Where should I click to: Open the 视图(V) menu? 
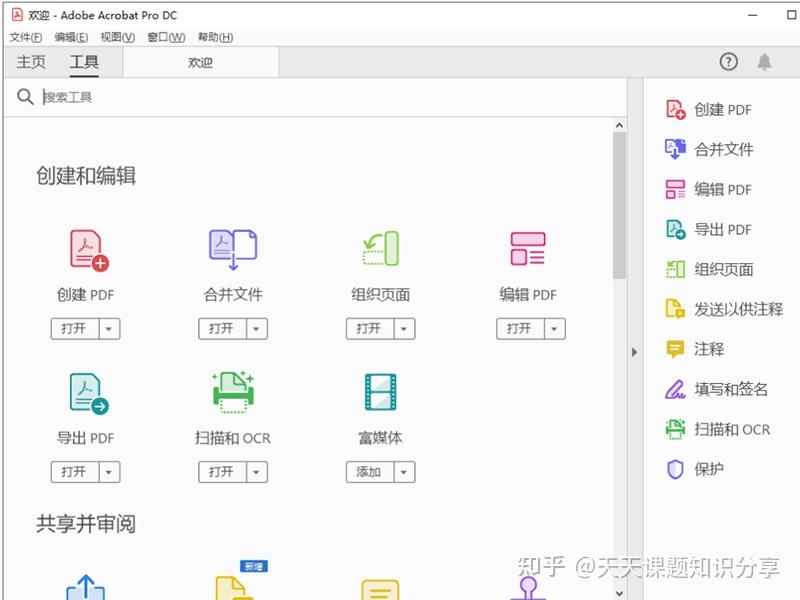pos(117,37)
